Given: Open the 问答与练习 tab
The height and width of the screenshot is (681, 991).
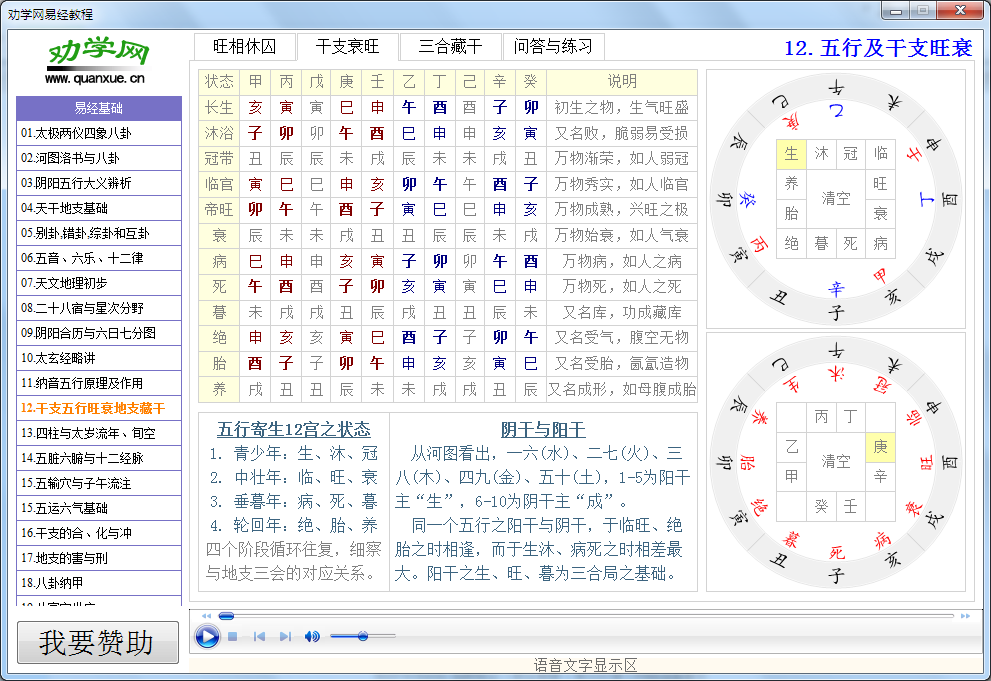Looking at the screenshot, I should point(553,46).
